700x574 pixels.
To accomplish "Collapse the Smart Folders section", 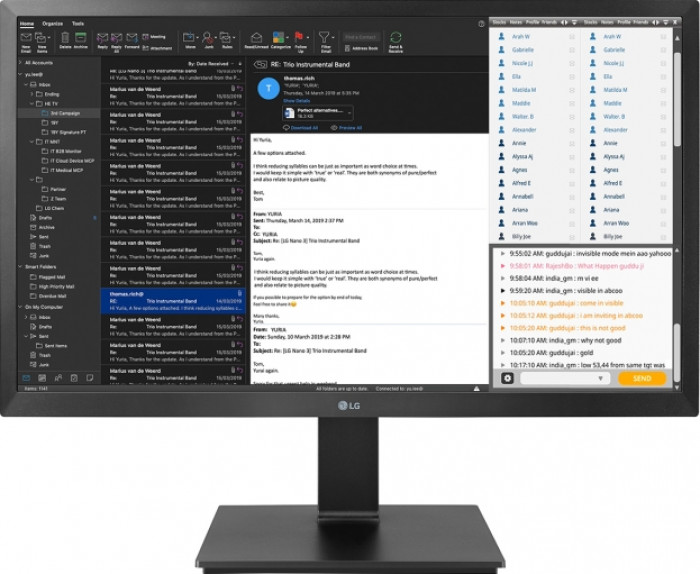I will click(21, 267).
